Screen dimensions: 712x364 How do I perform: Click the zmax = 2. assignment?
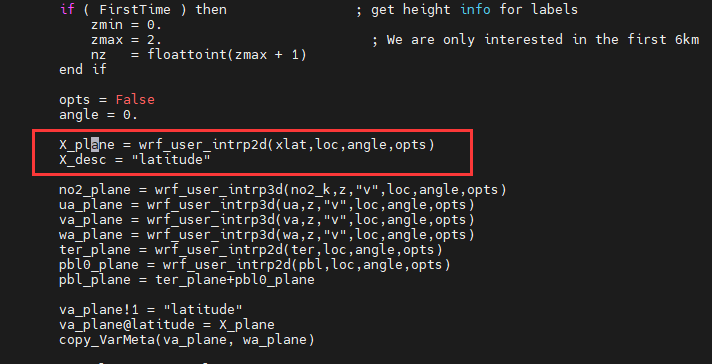(x=126, y=39)
